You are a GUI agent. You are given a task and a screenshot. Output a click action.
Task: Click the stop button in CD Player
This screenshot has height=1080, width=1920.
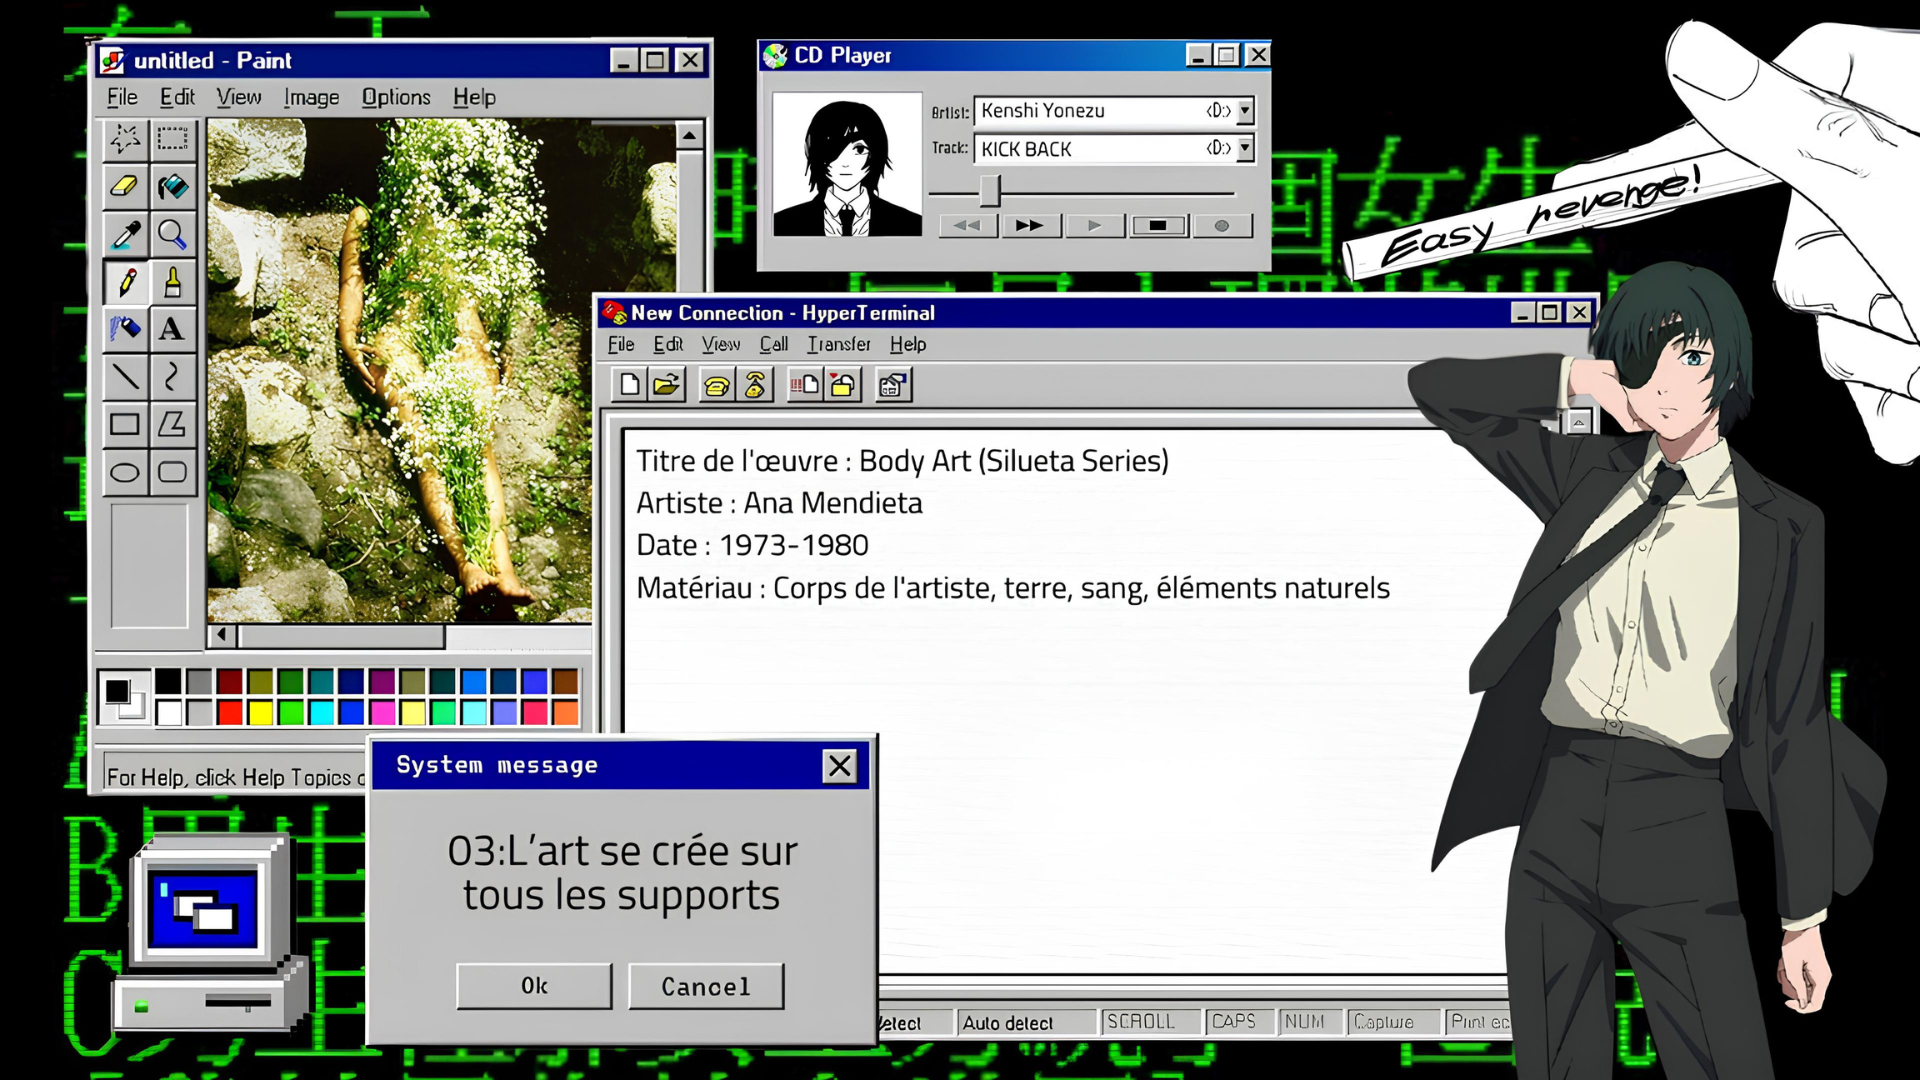[1158, 226]
